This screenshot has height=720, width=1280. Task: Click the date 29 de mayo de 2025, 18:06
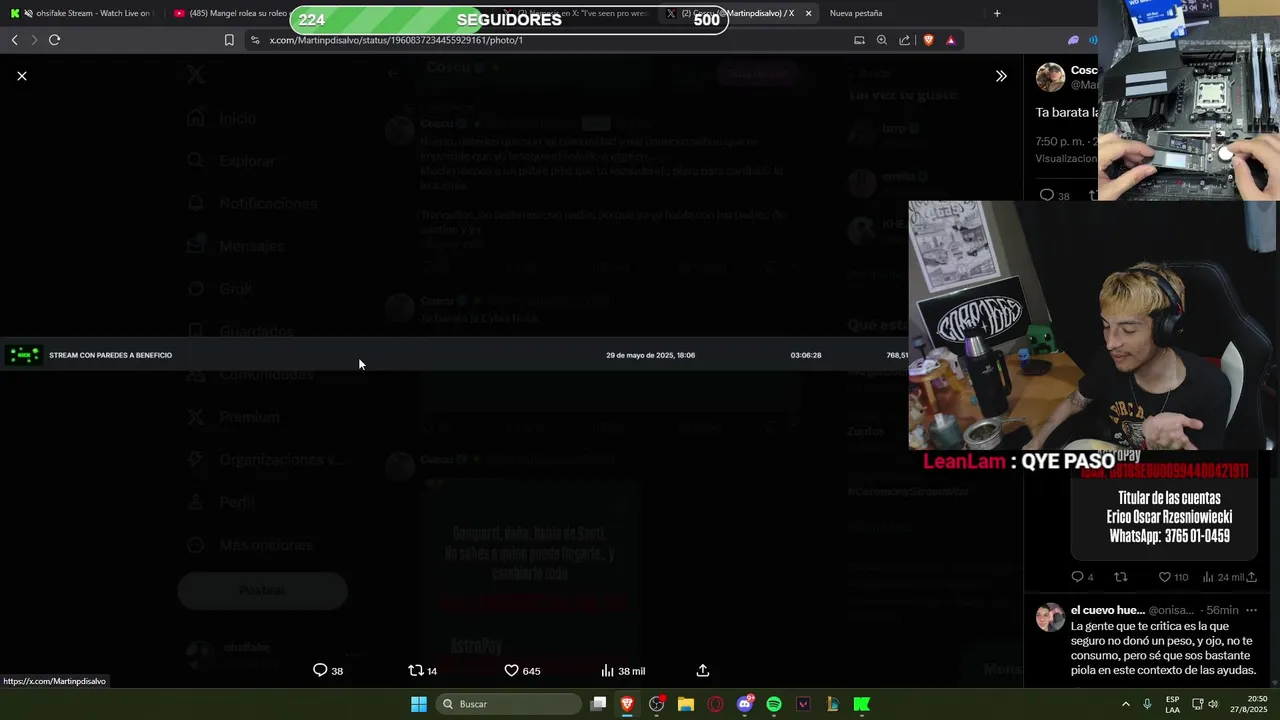click(650, 355)
